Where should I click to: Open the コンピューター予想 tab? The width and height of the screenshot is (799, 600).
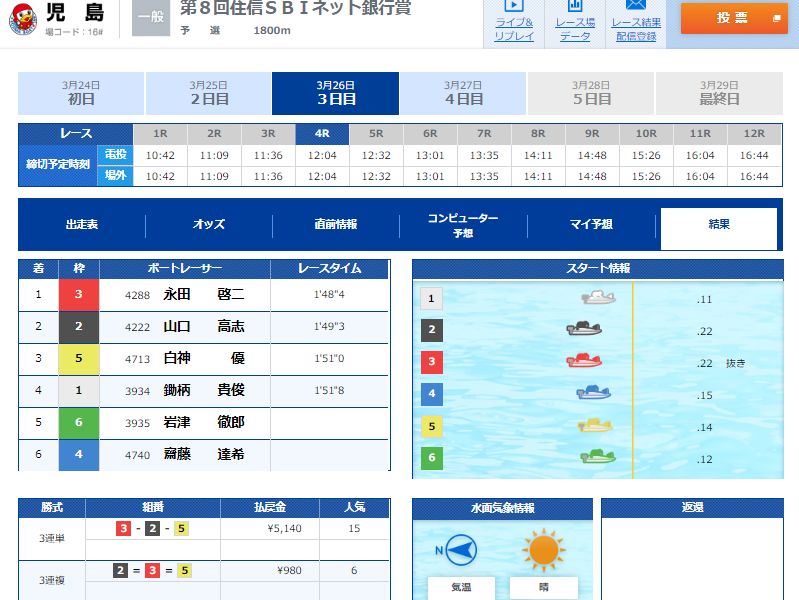point(463,225)
